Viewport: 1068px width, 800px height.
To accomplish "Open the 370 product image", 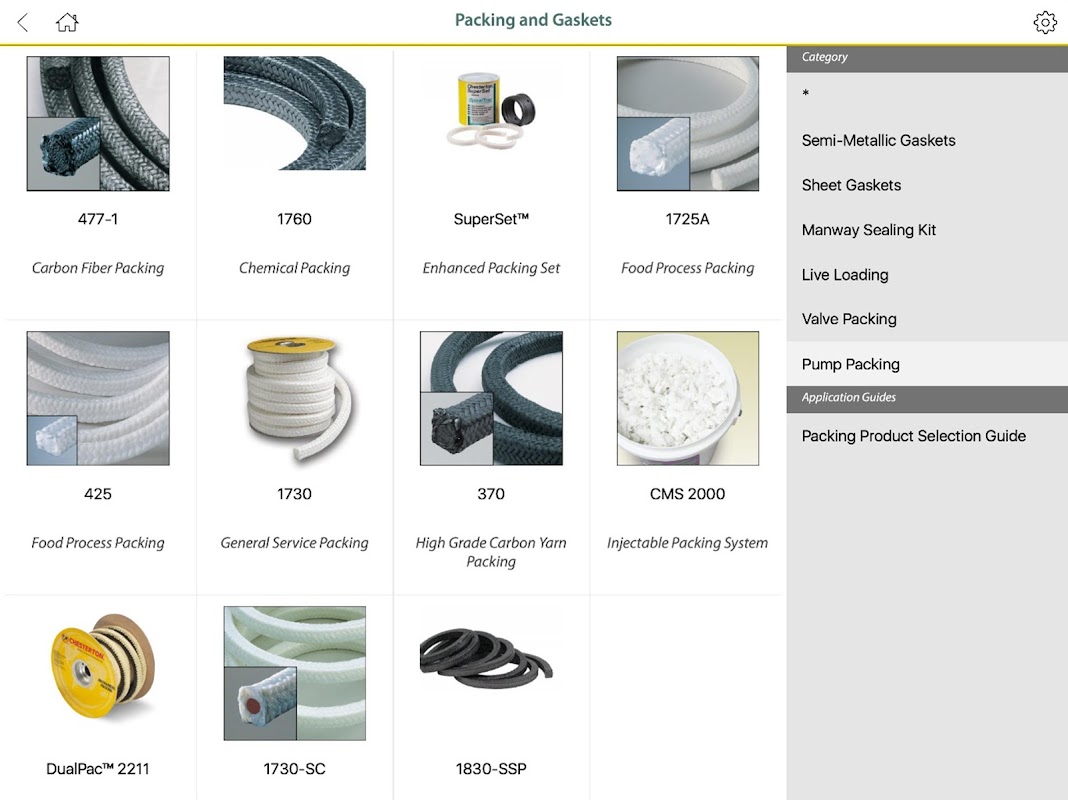I will (x=491, y=398).
